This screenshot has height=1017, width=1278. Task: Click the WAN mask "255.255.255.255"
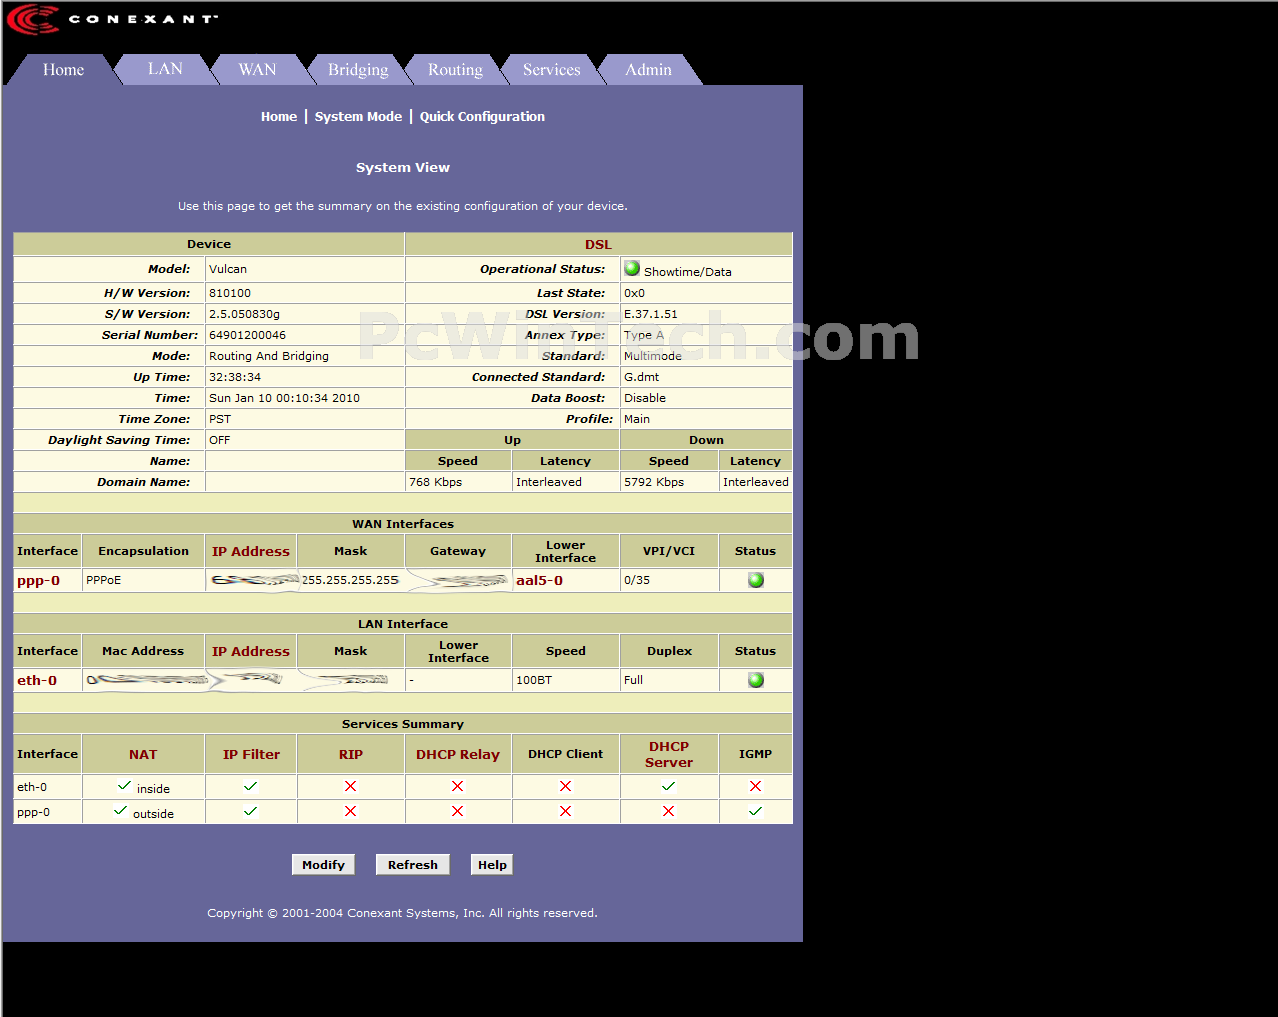tap(350, 580)
